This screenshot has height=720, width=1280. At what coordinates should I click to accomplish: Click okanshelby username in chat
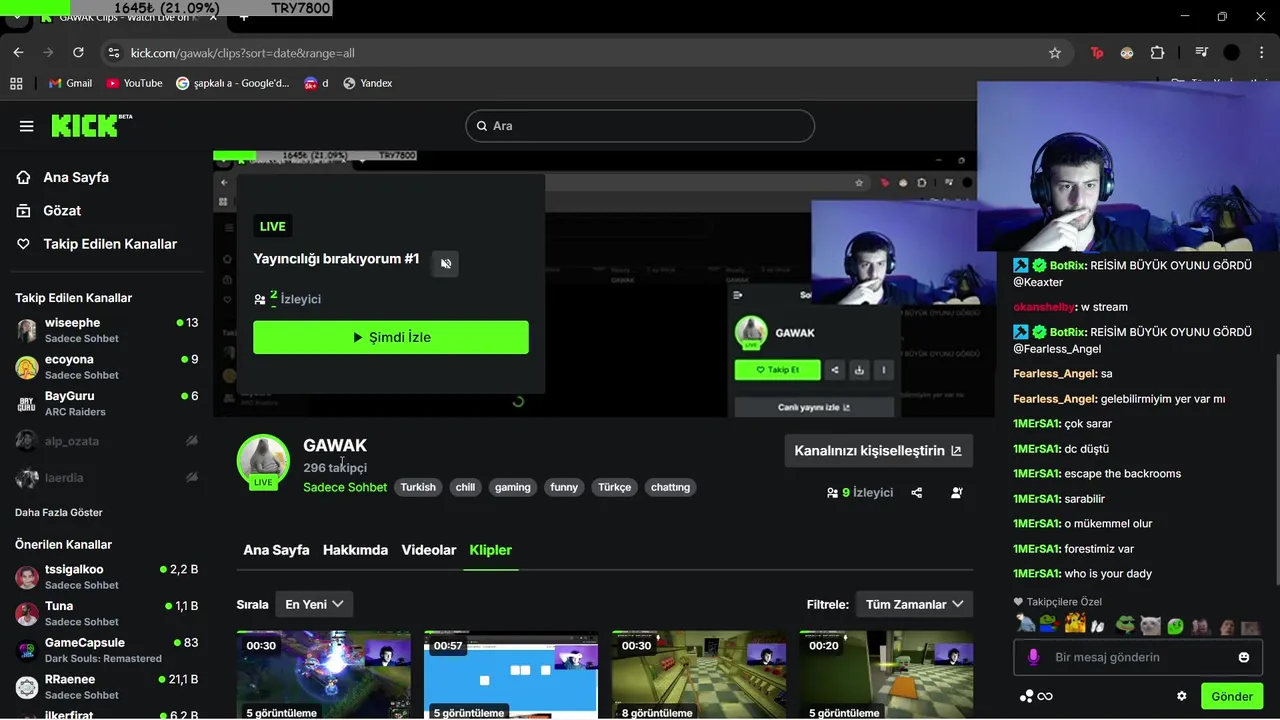pos(1044,307)
